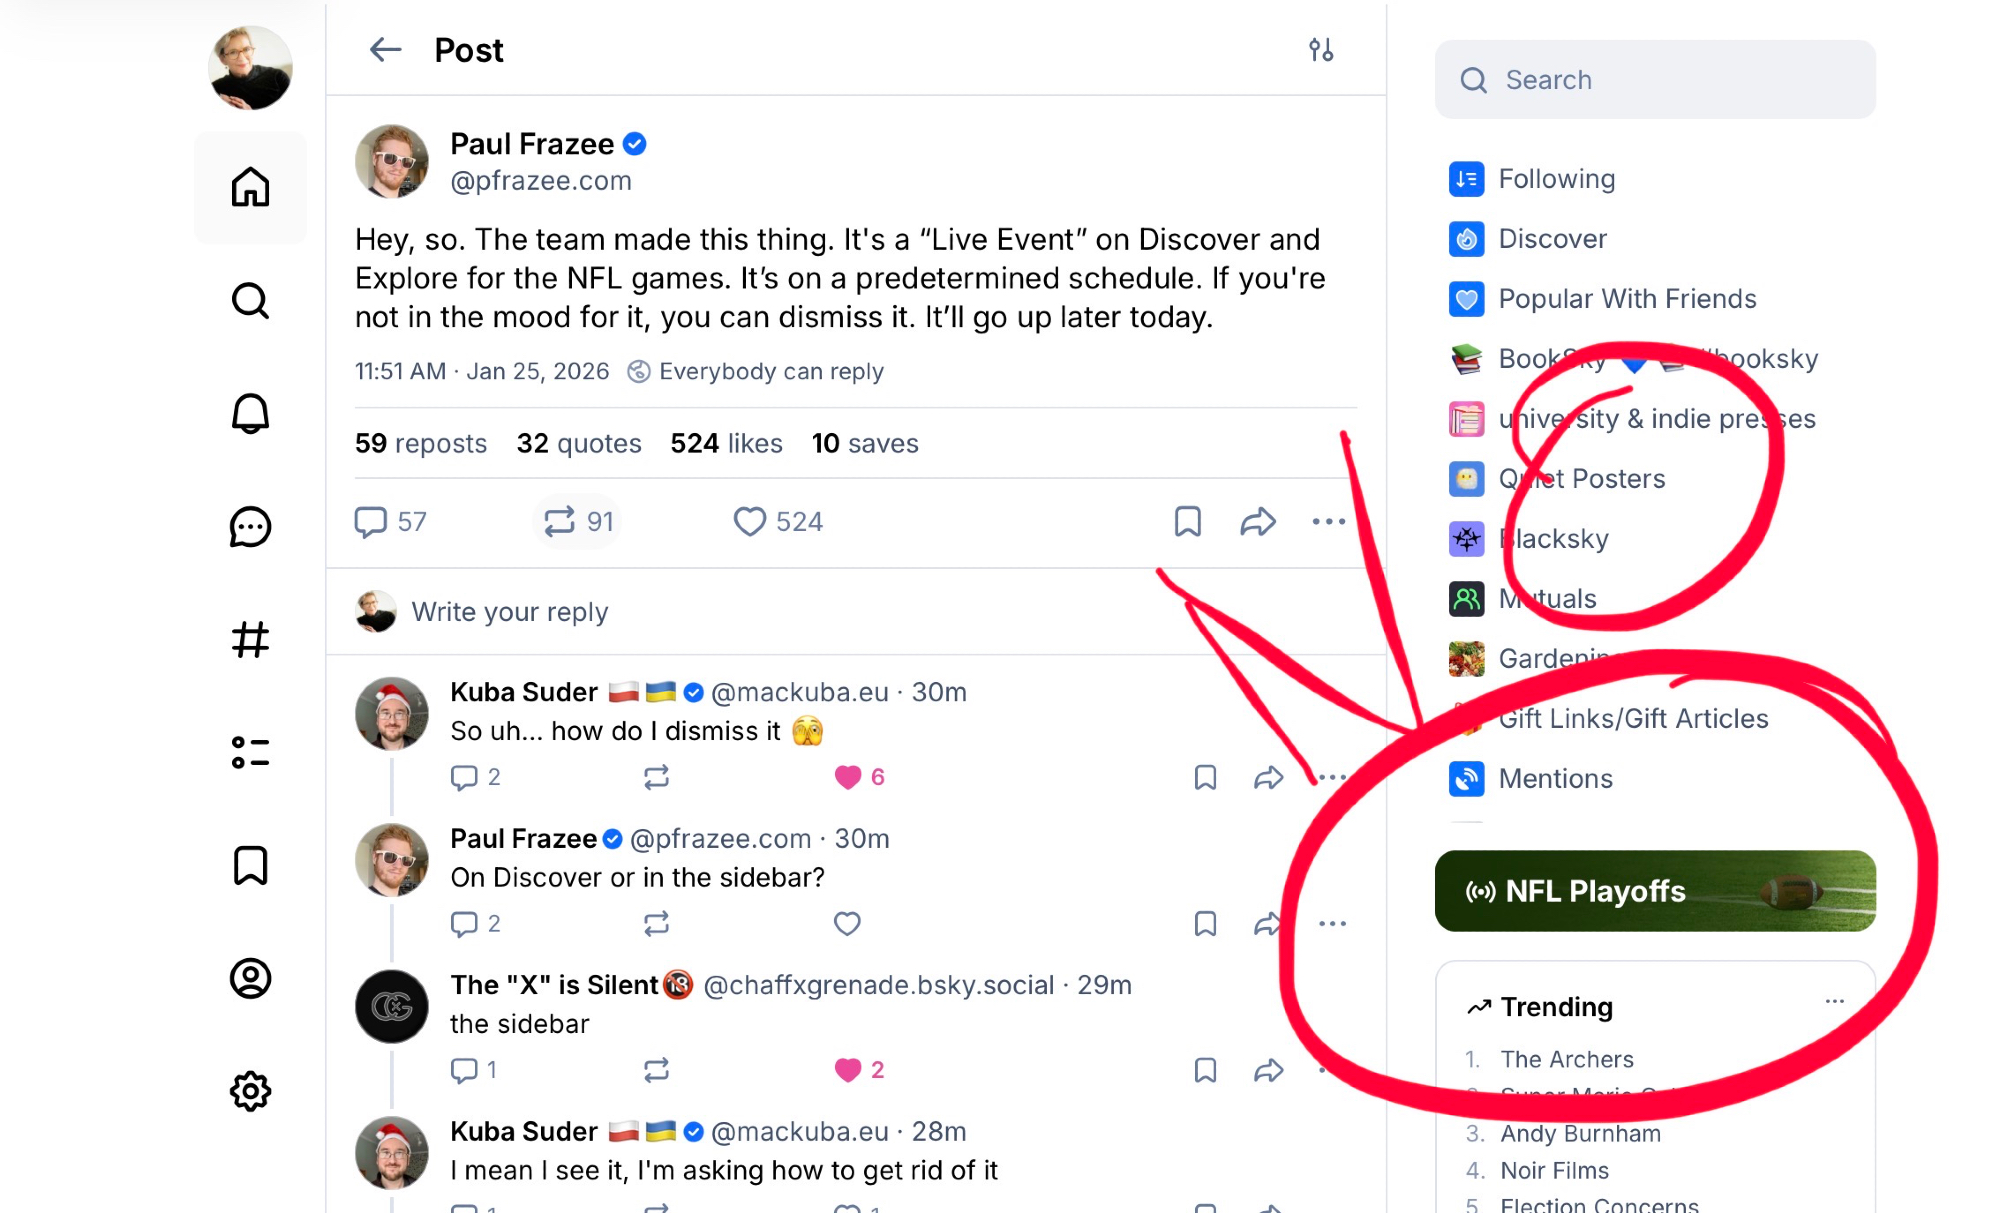
Task: Open chat messages icon in sidebar
Action: point(250,526)
